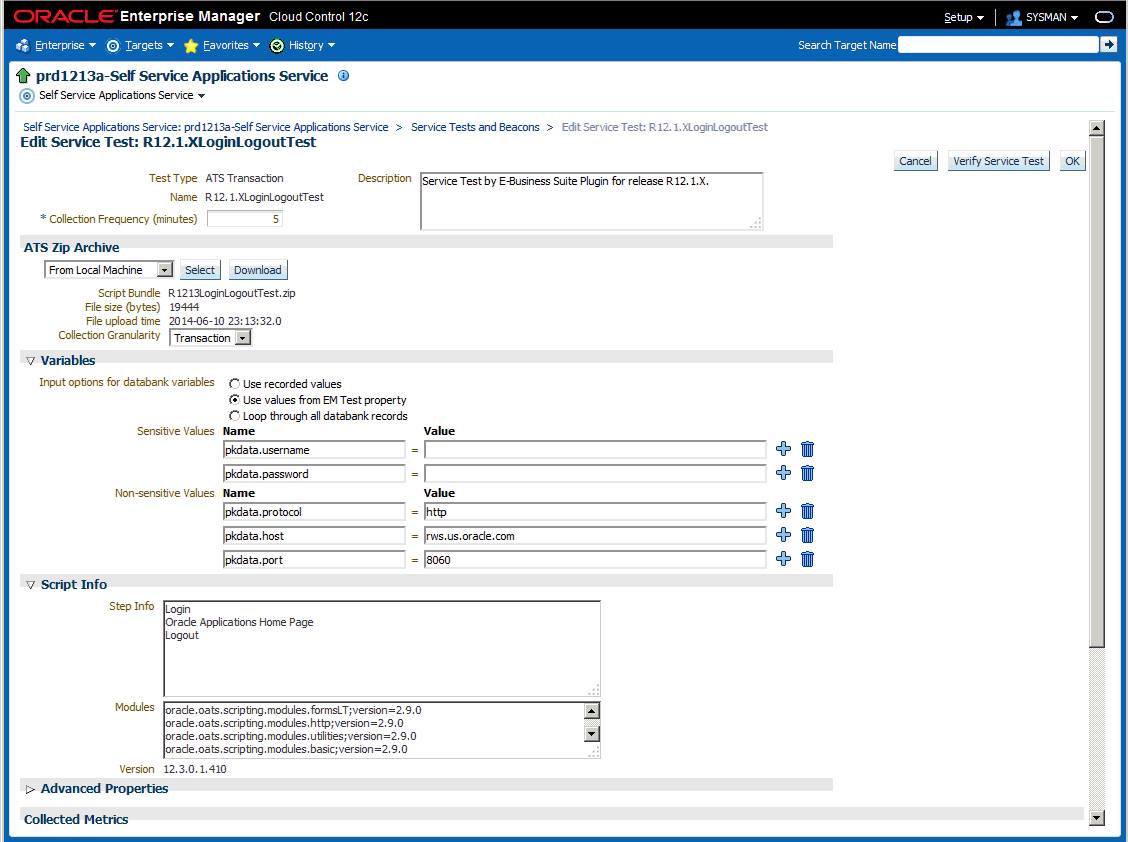Click the page scrollbar down arrow
The width and height of the screenshot is (1128, 842).
click(1096, 817)
